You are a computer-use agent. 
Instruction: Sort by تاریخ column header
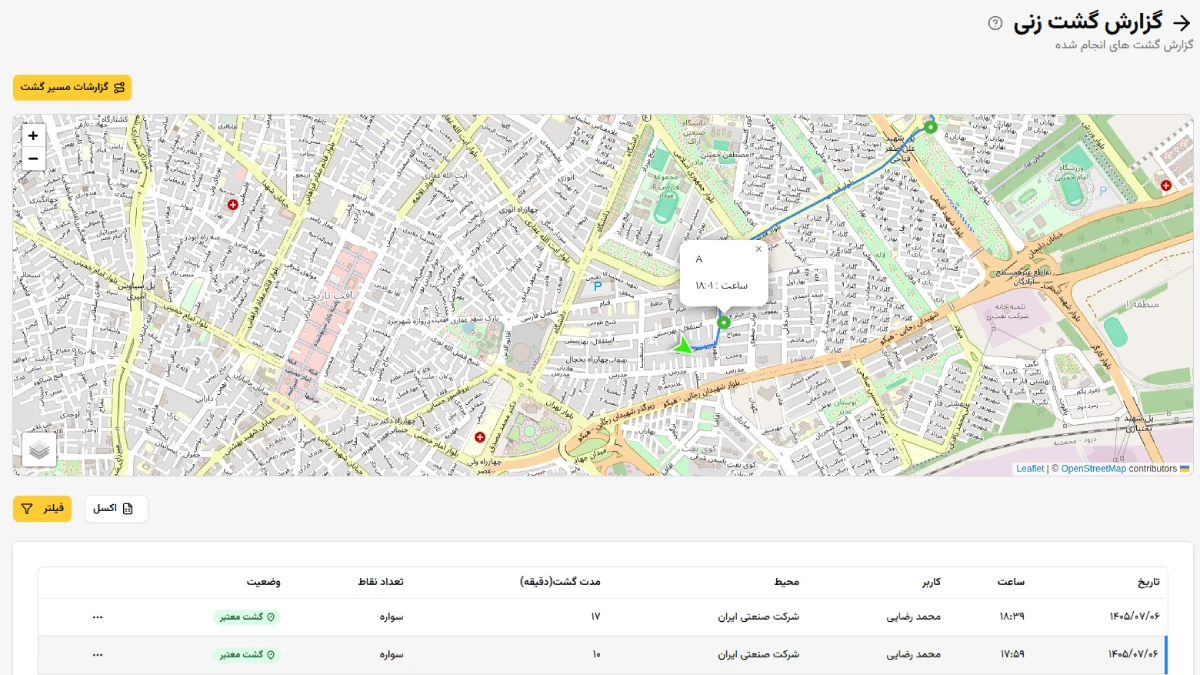(x=1151, y=582)
